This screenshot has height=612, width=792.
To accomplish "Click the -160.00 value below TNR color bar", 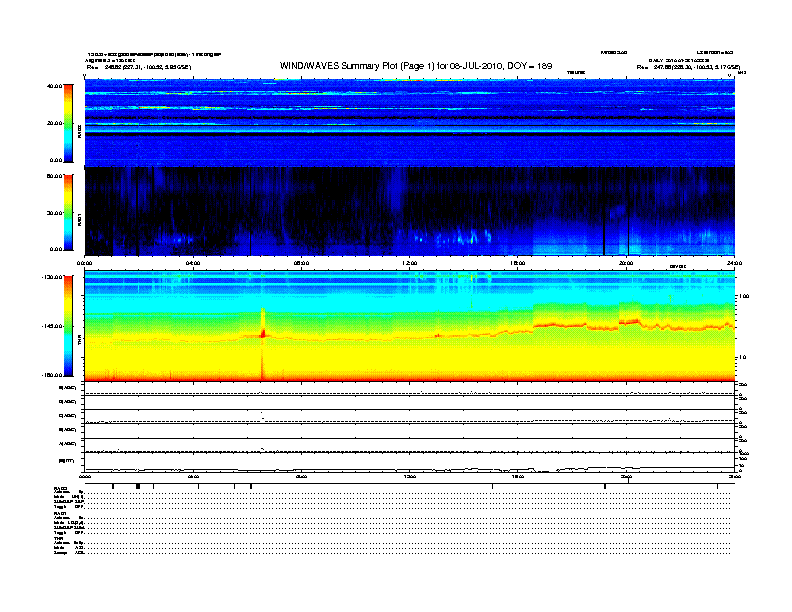I will pyautogui.click(x=52, y=375).
